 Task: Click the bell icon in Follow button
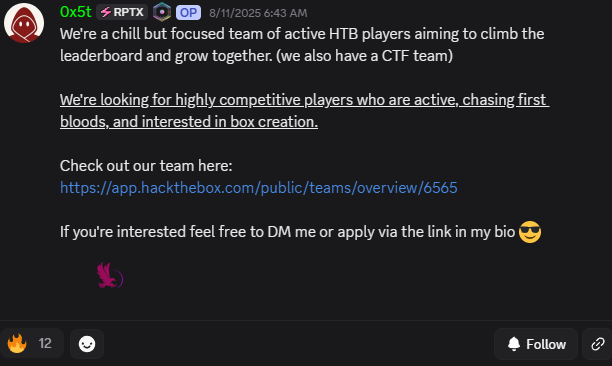pyautogui.click(x=514, y=344)
